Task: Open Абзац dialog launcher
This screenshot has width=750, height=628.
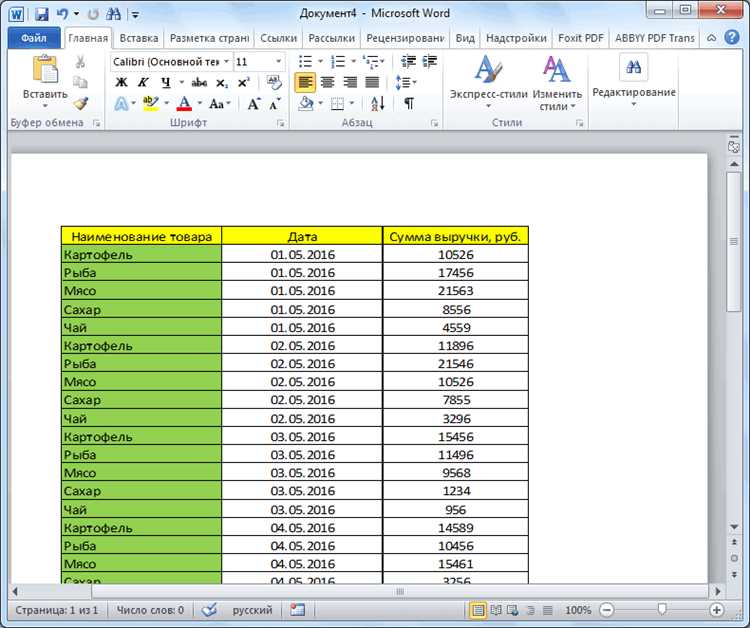Action: coord(435,124)
